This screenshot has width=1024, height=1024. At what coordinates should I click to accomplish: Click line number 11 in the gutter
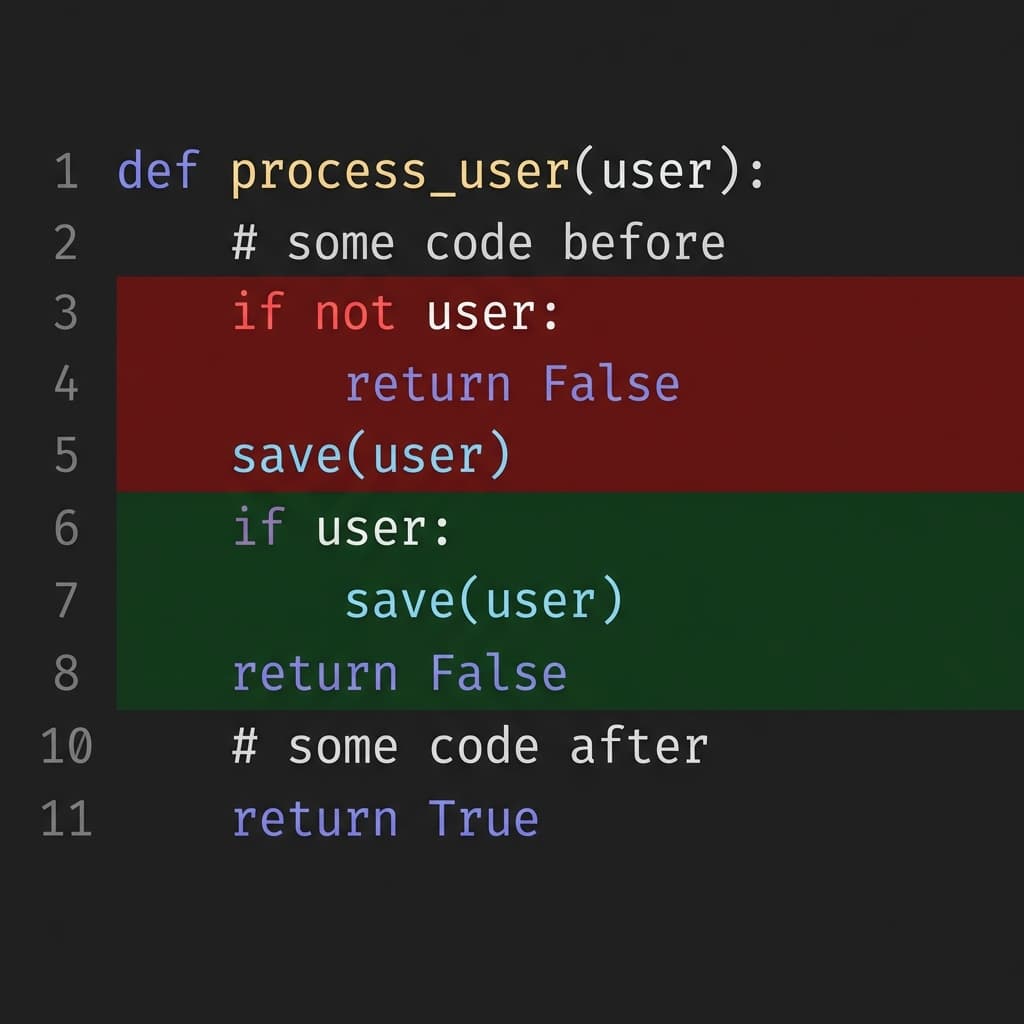tap(66, 818)
